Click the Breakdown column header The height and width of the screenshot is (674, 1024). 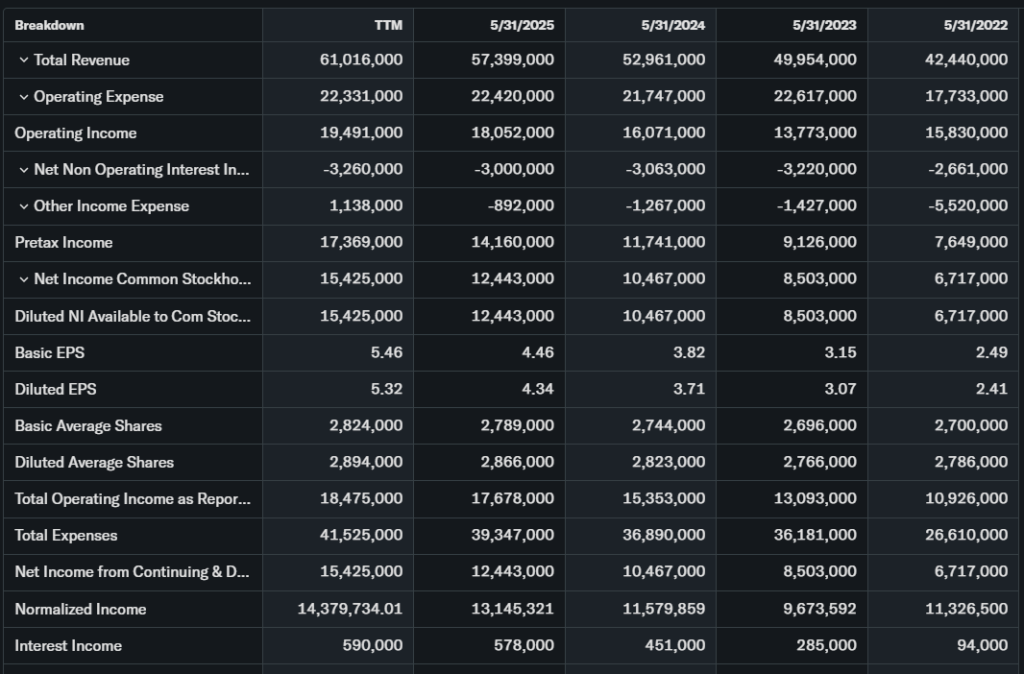(x=49, y=25)
